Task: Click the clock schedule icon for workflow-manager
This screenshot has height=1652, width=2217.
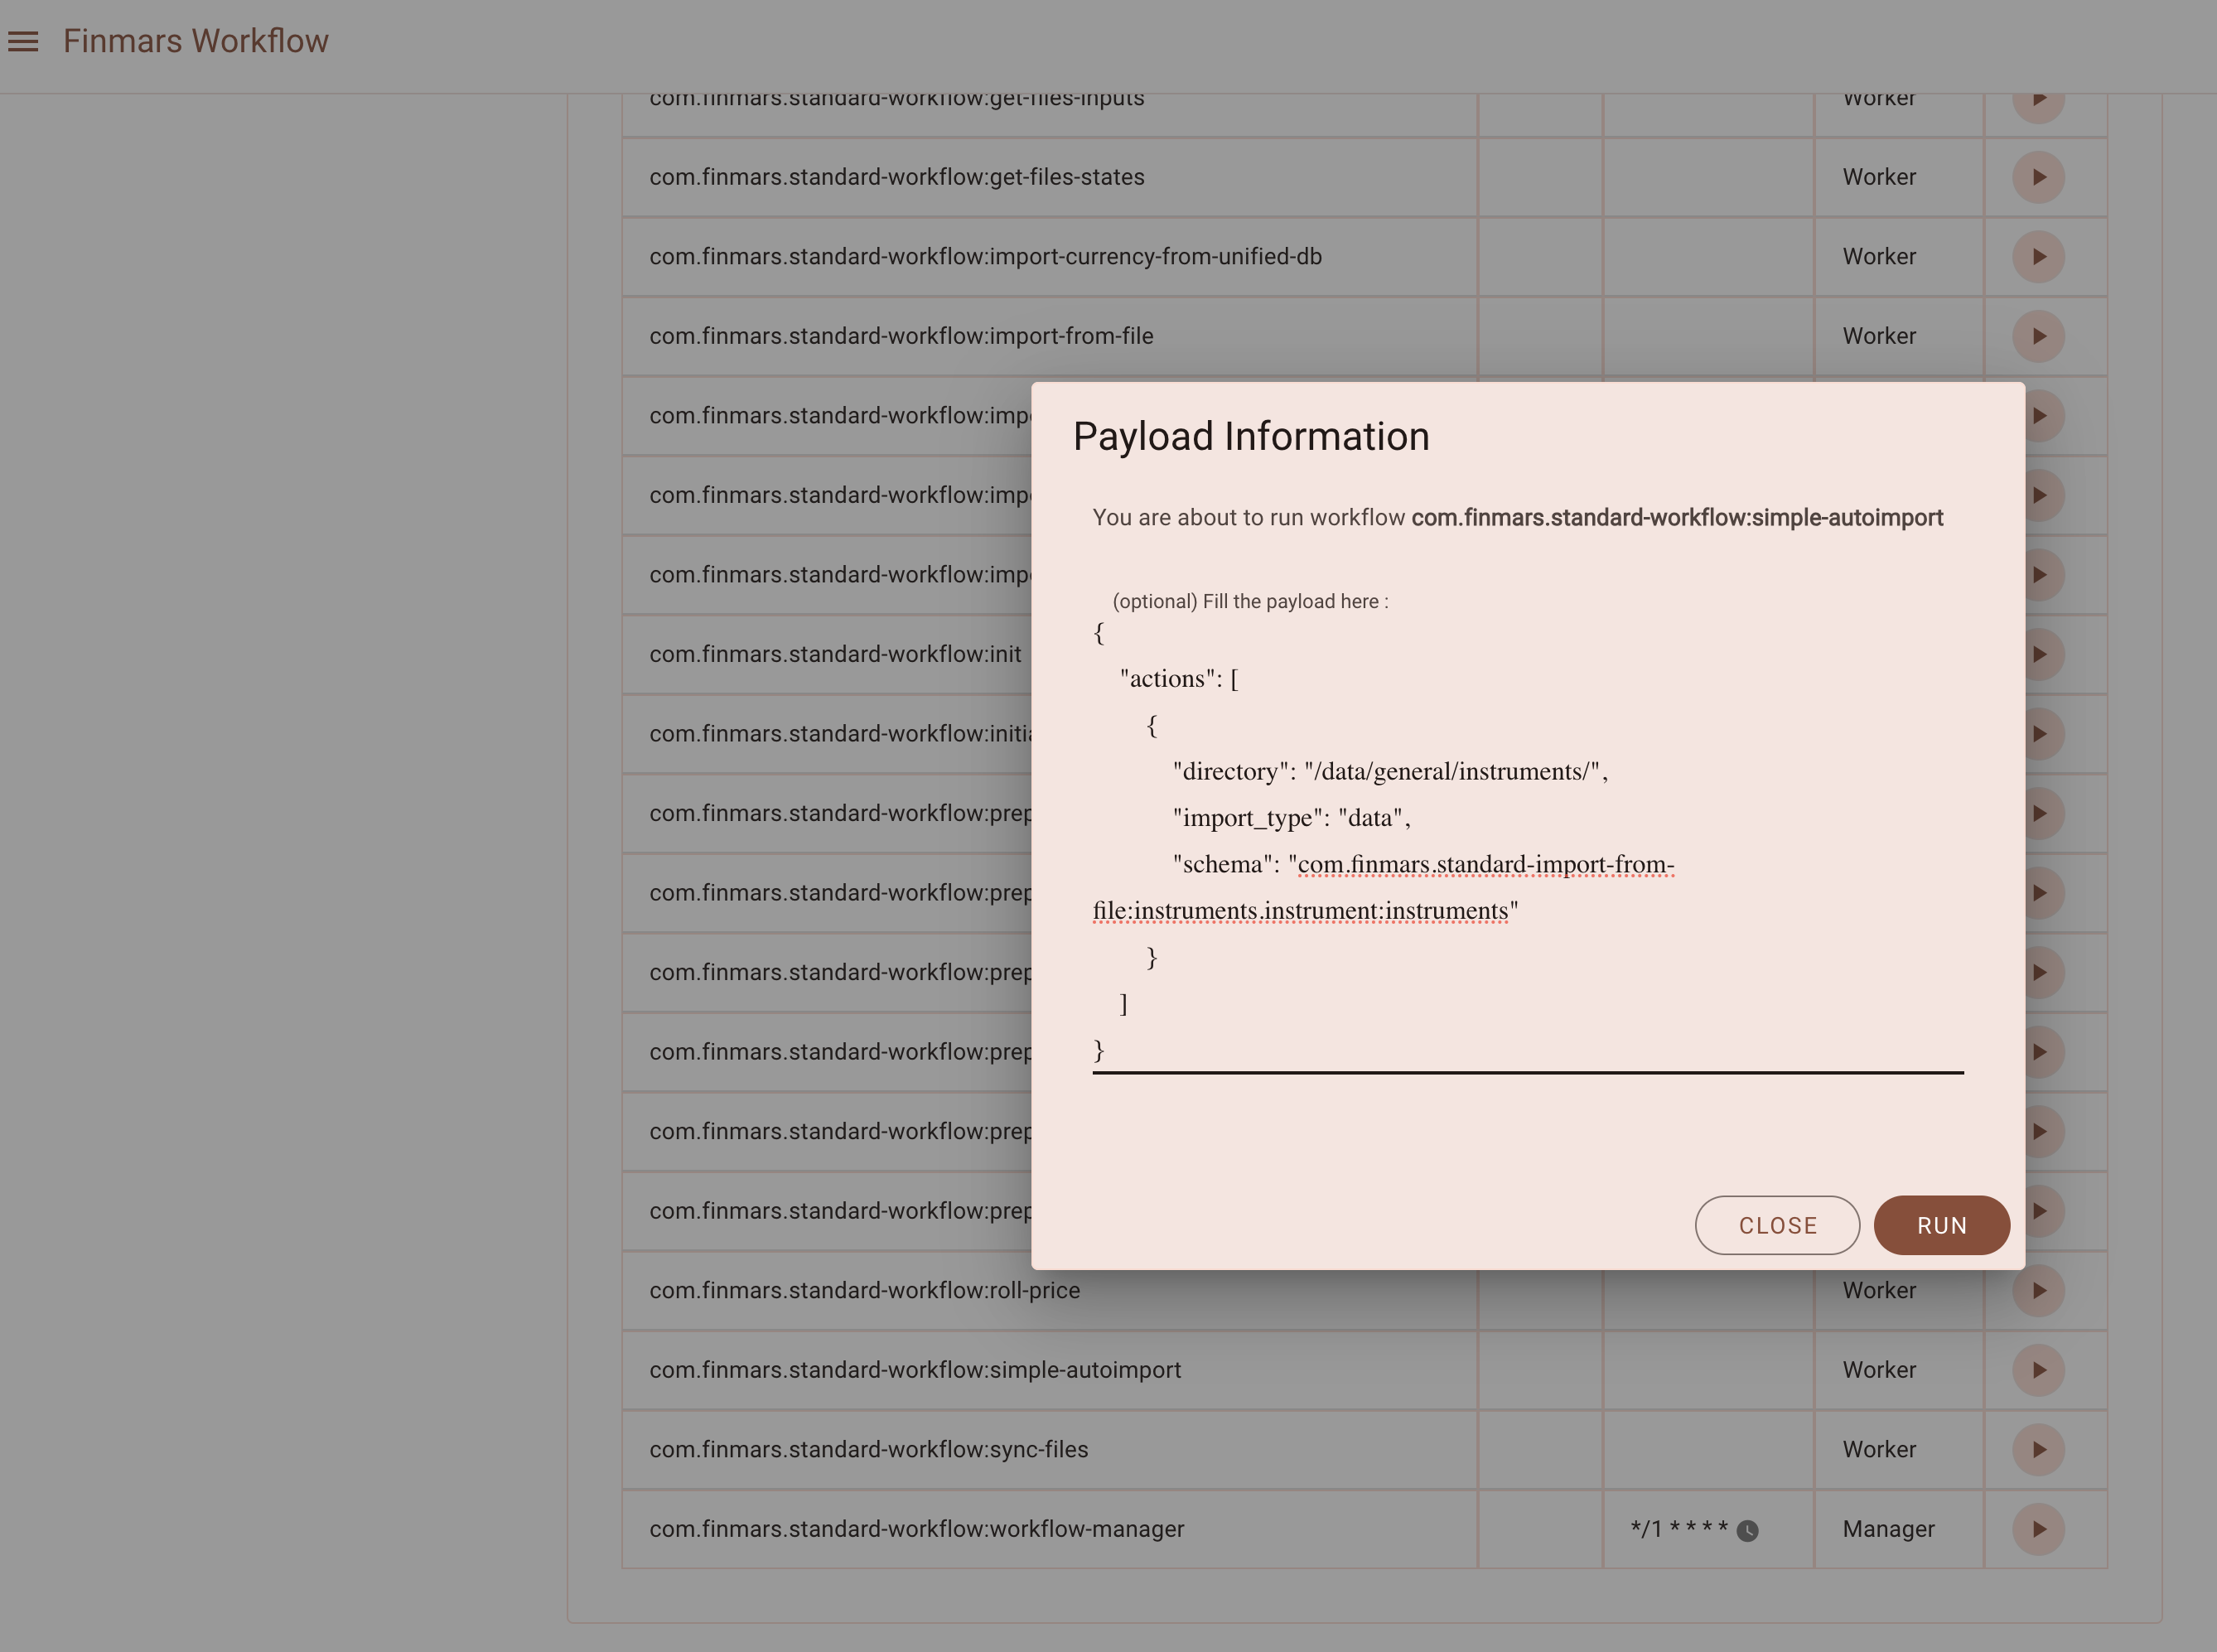Action: [1747, 1530]
